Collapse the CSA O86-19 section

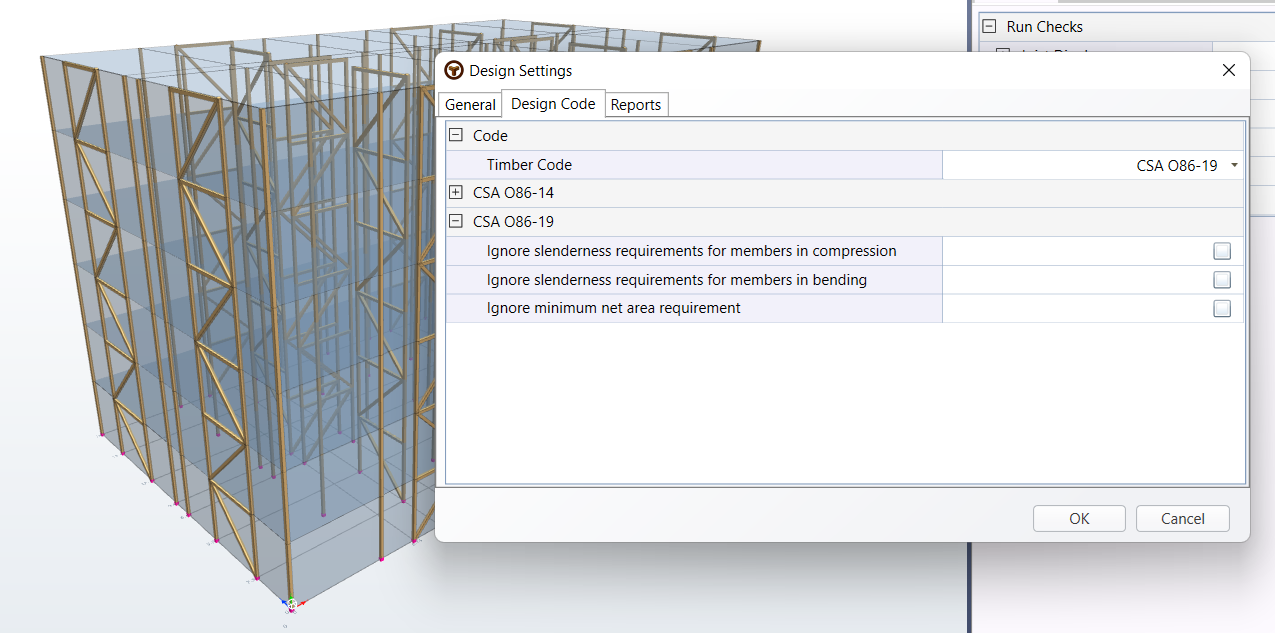coord(455,221)
